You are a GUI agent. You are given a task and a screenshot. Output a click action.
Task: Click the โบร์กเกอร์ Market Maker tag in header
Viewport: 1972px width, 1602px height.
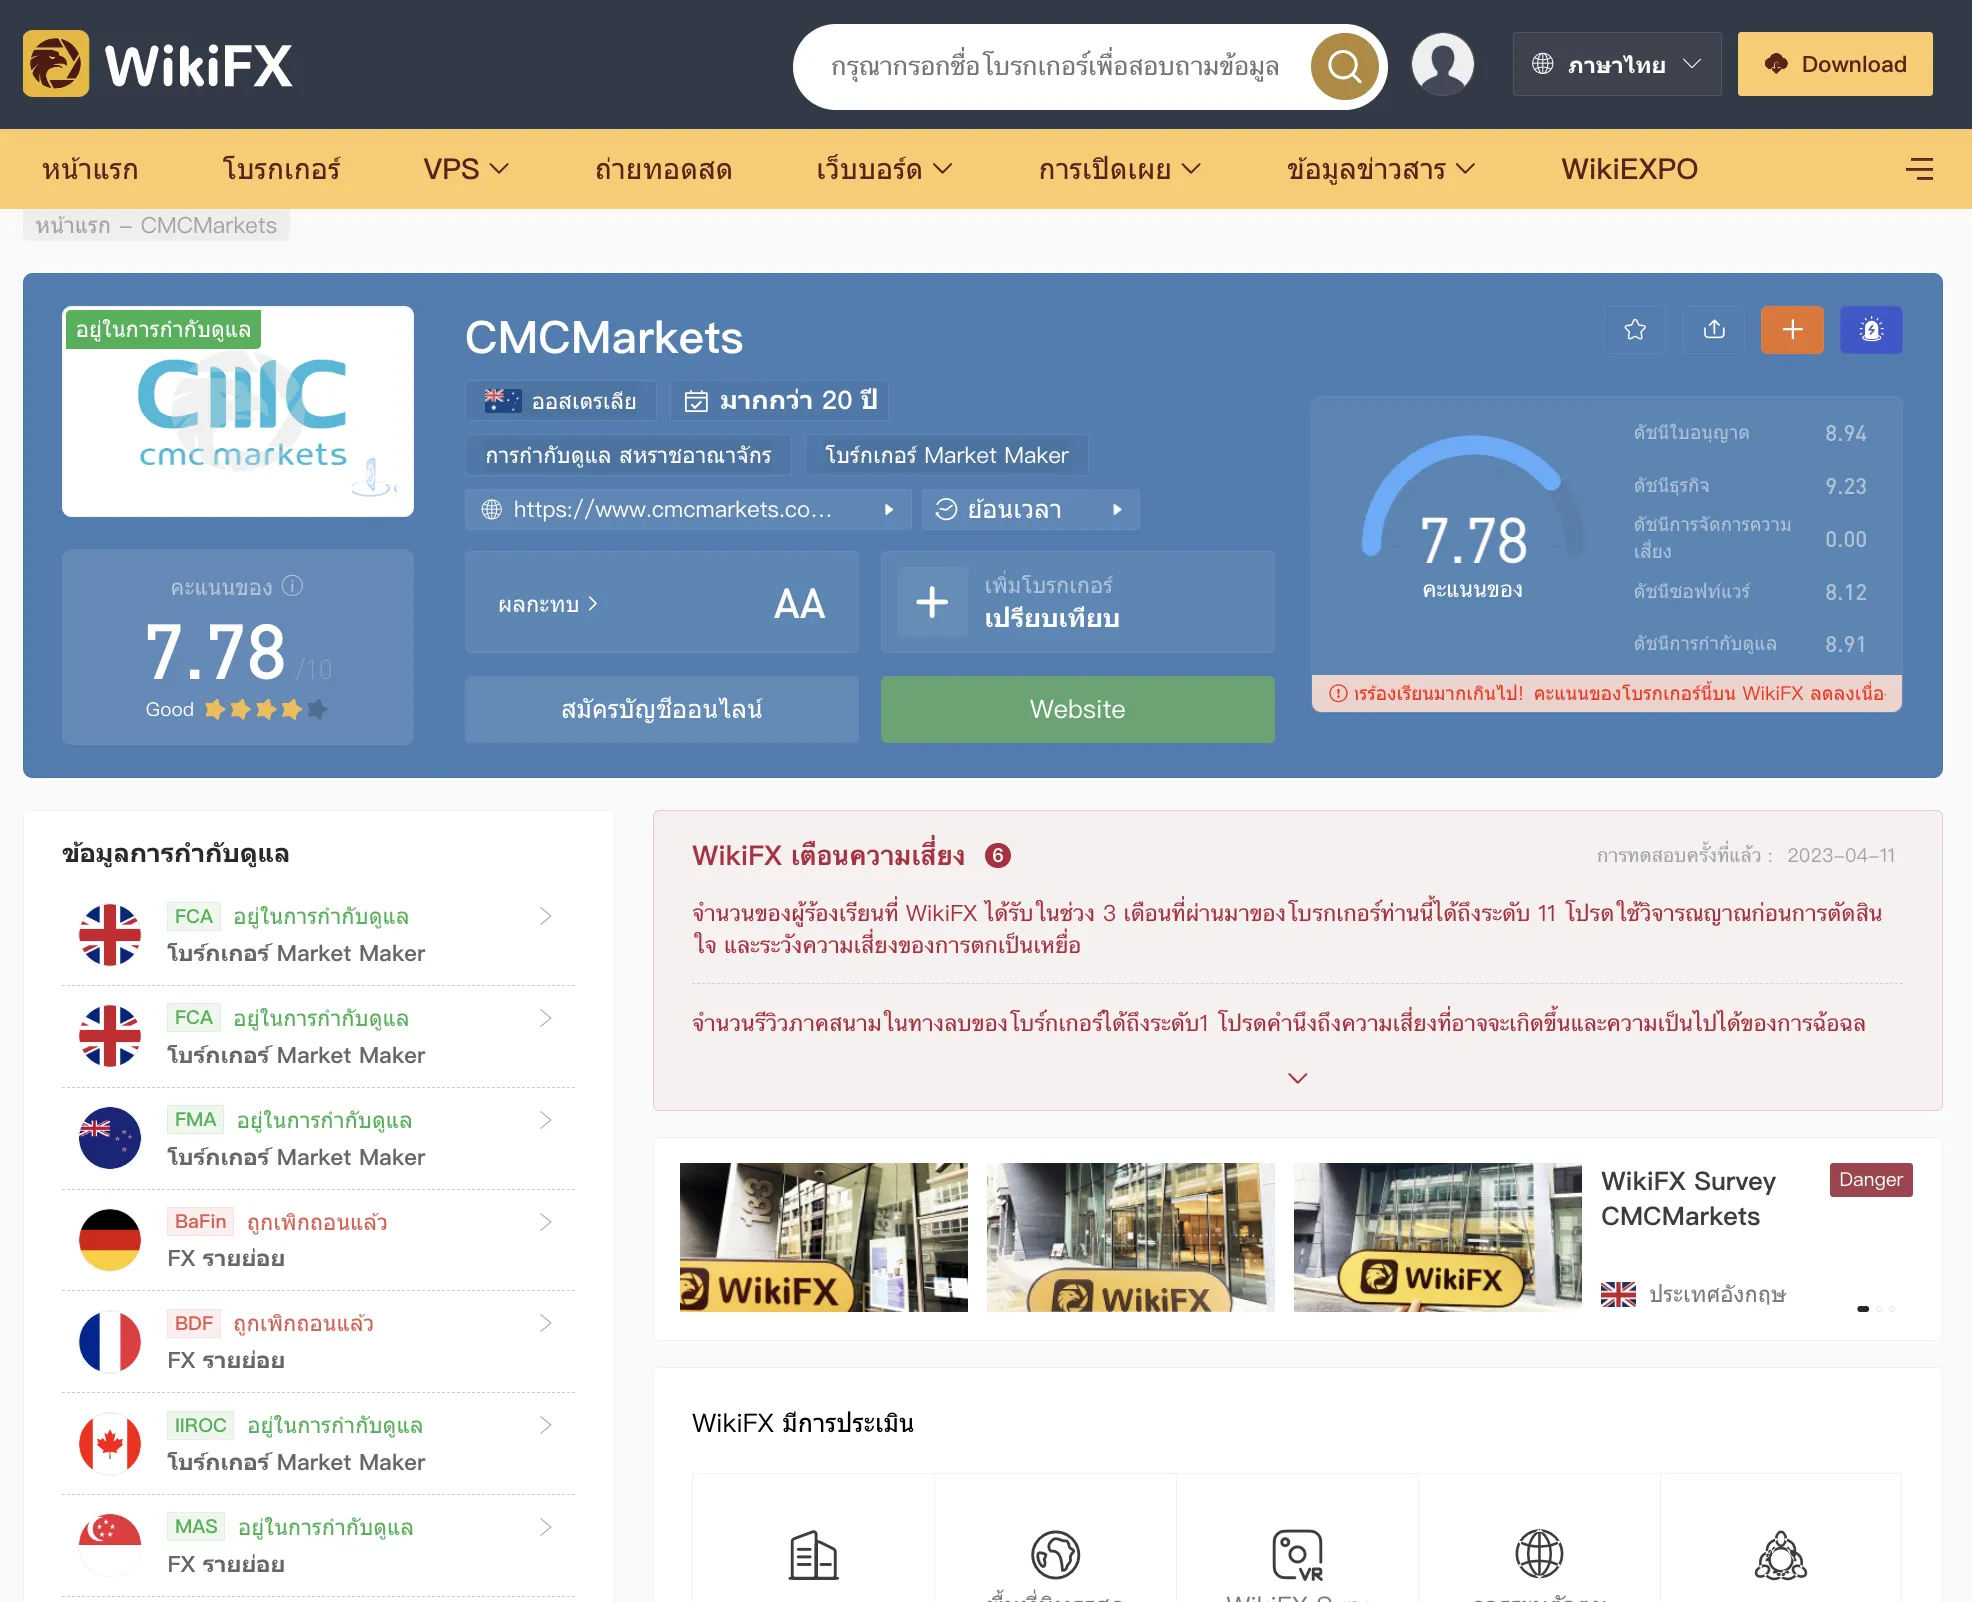(x=946, y=455)
